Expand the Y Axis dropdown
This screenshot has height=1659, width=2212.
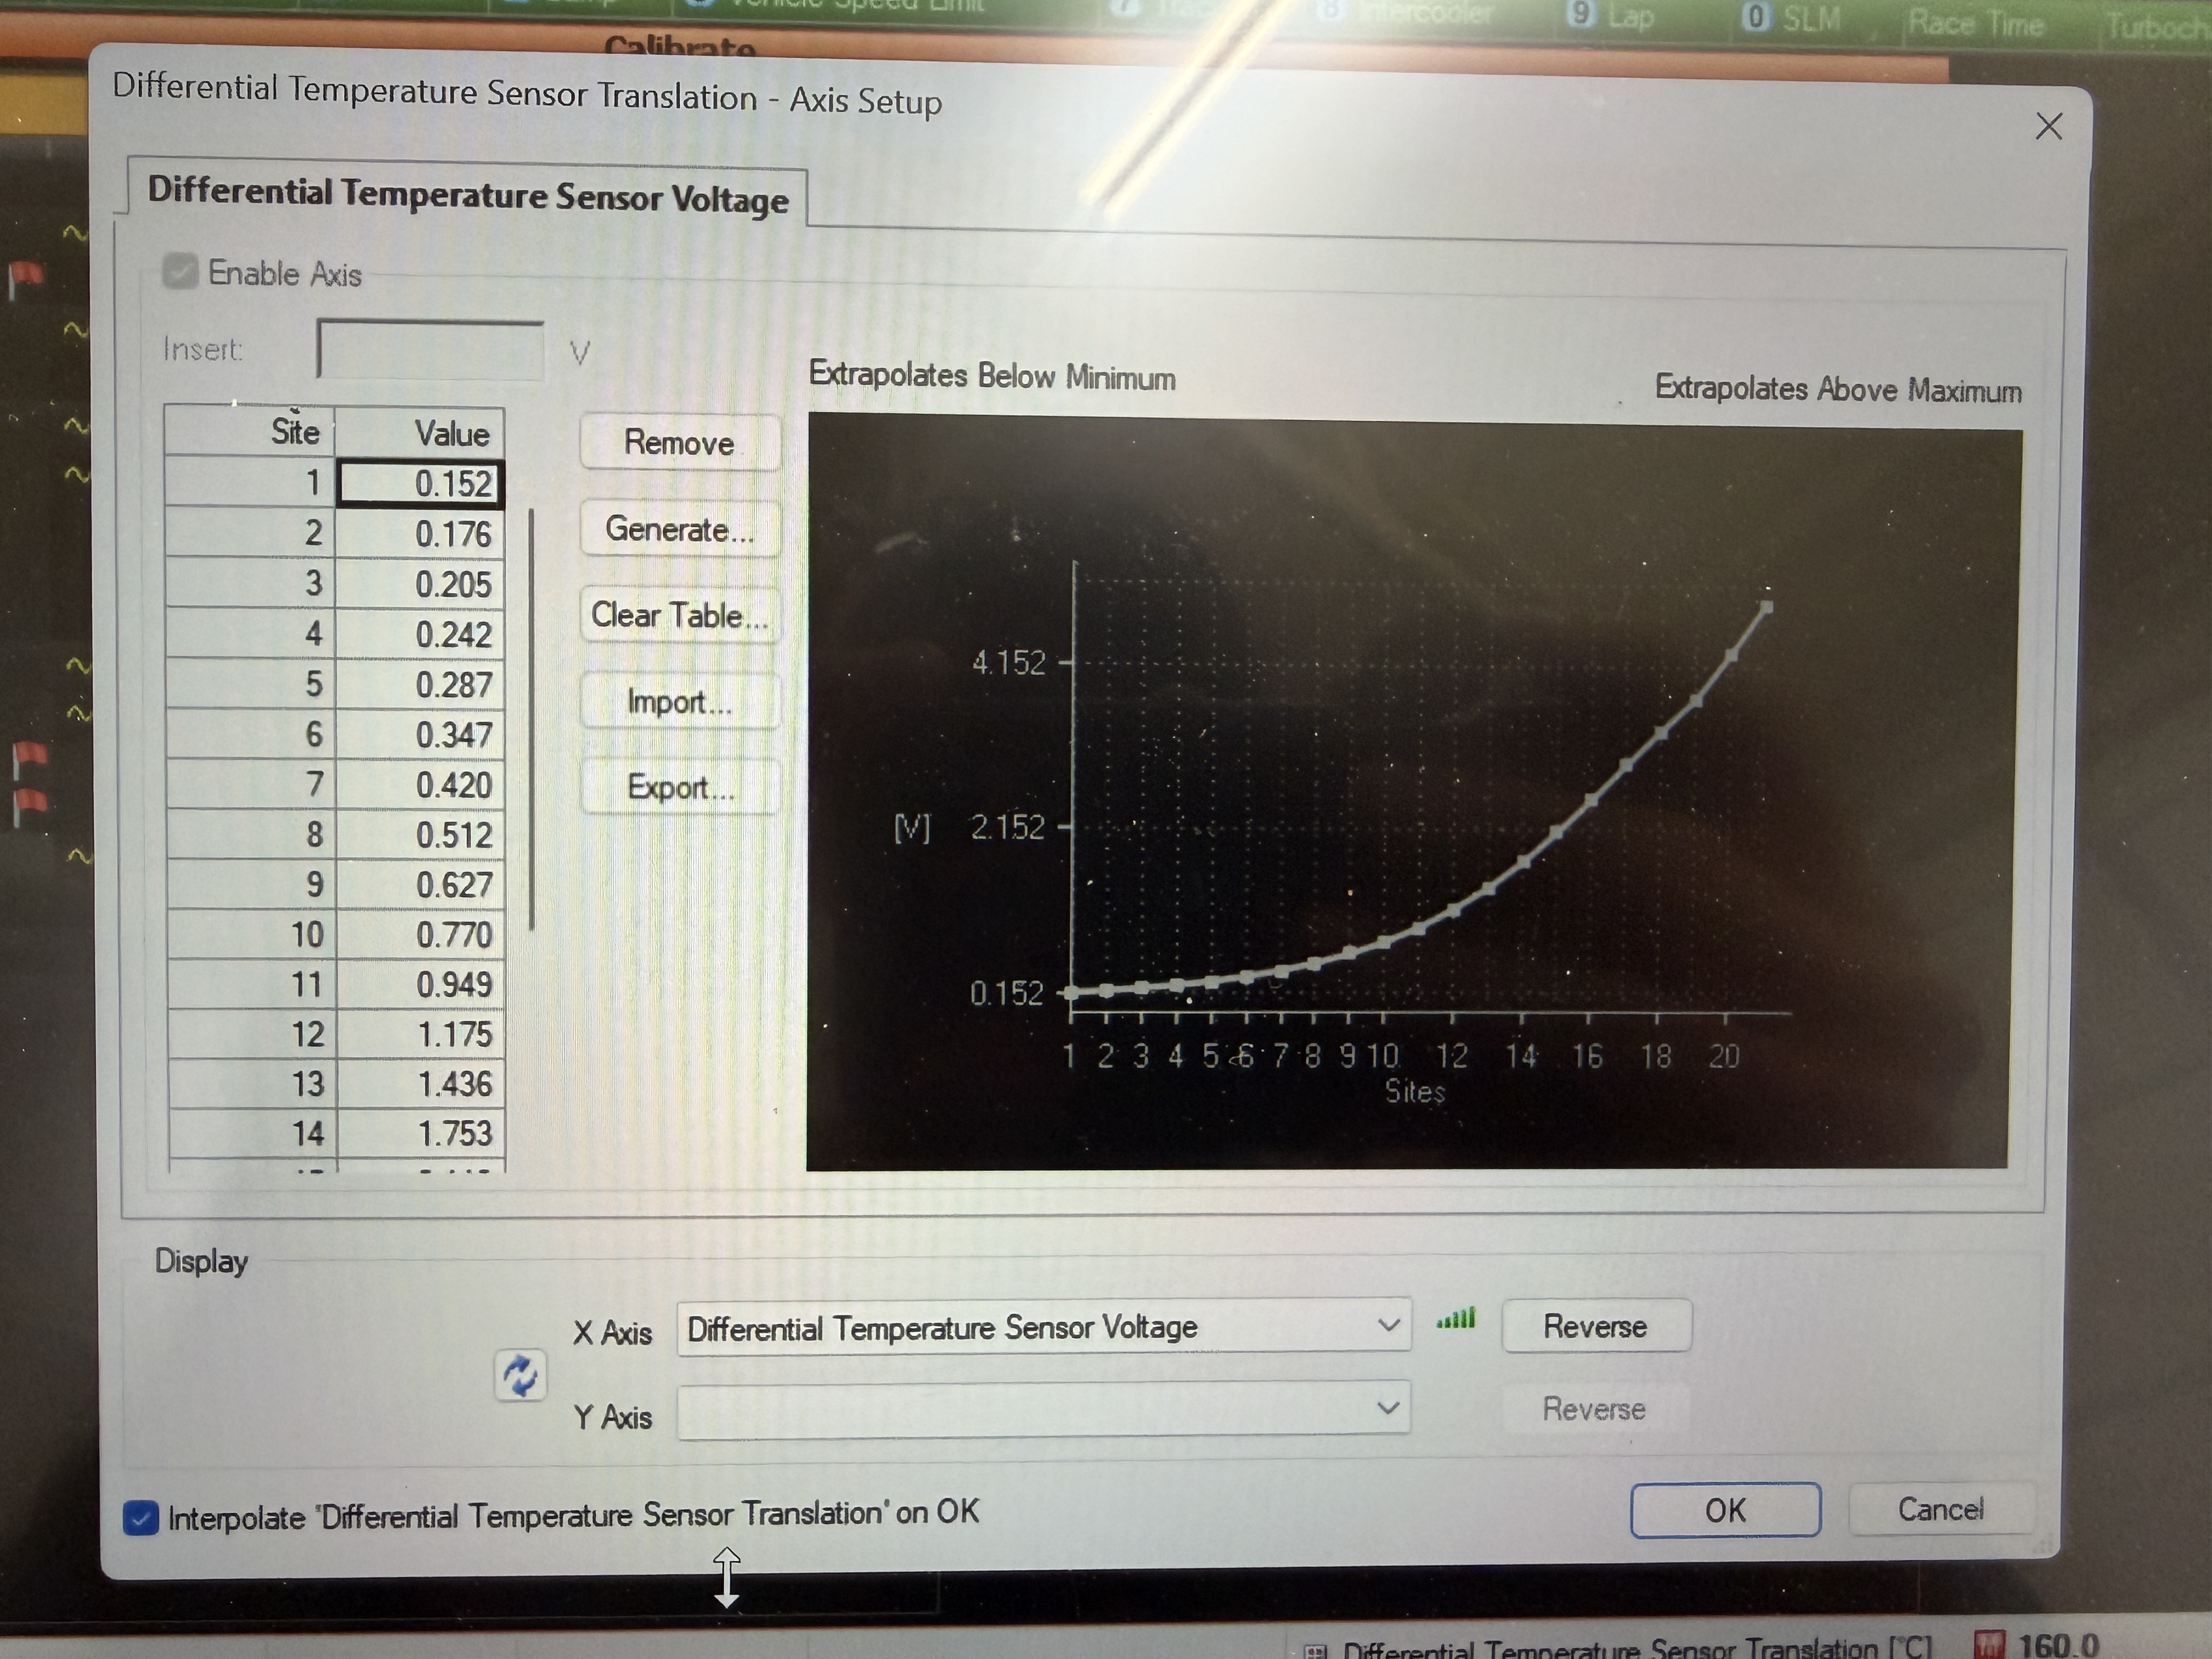click(x=1387, y=1408)
